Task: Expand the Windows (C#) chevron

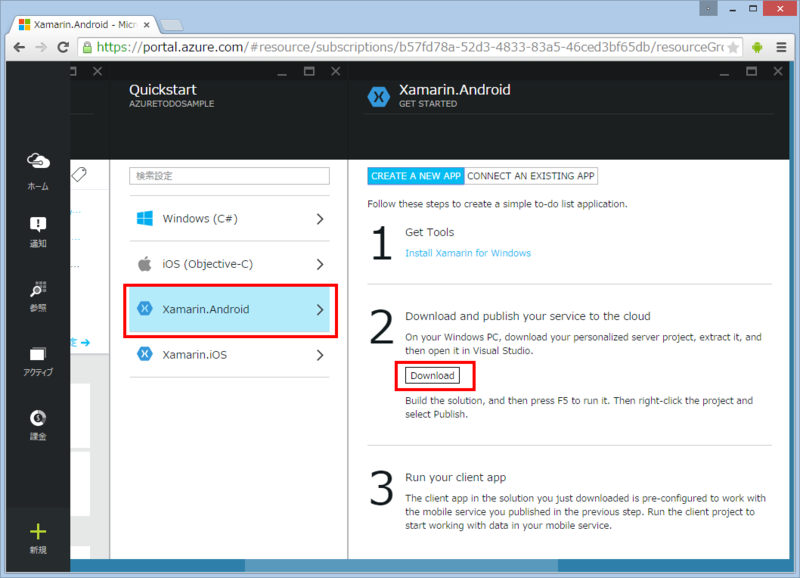Action: pyautogui.click(x=320, y=219)
